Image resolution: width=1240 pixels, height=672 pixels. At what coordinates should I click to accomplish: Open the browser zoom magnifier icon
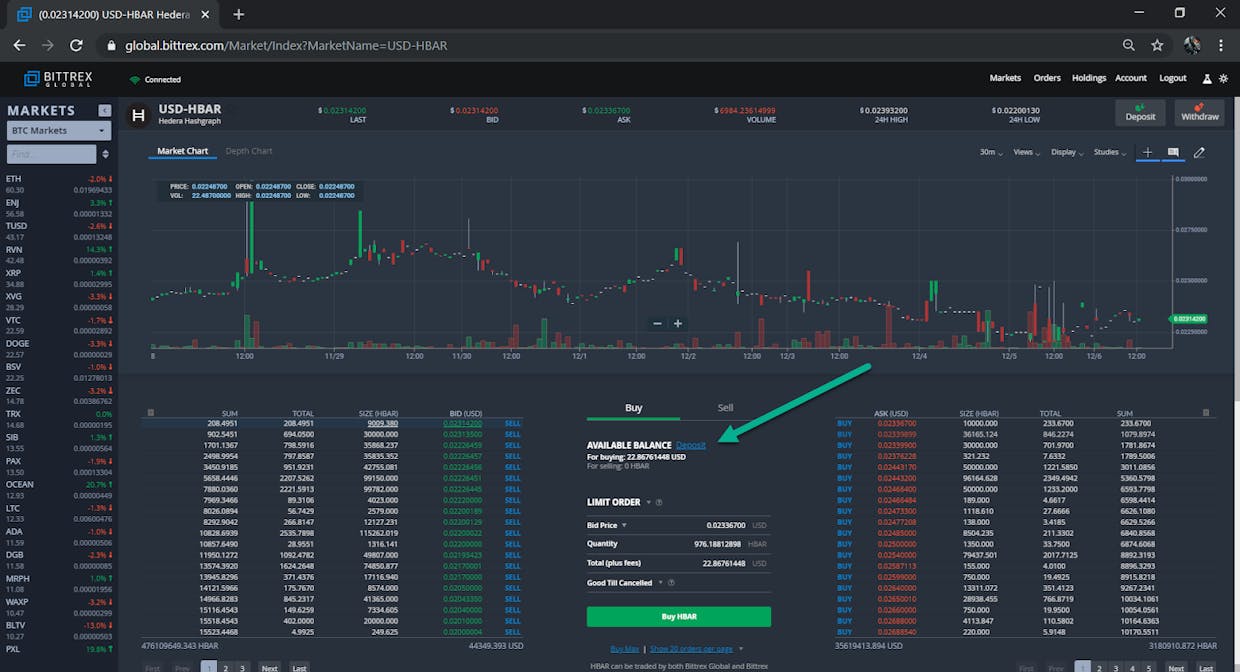pos(1129,45)
